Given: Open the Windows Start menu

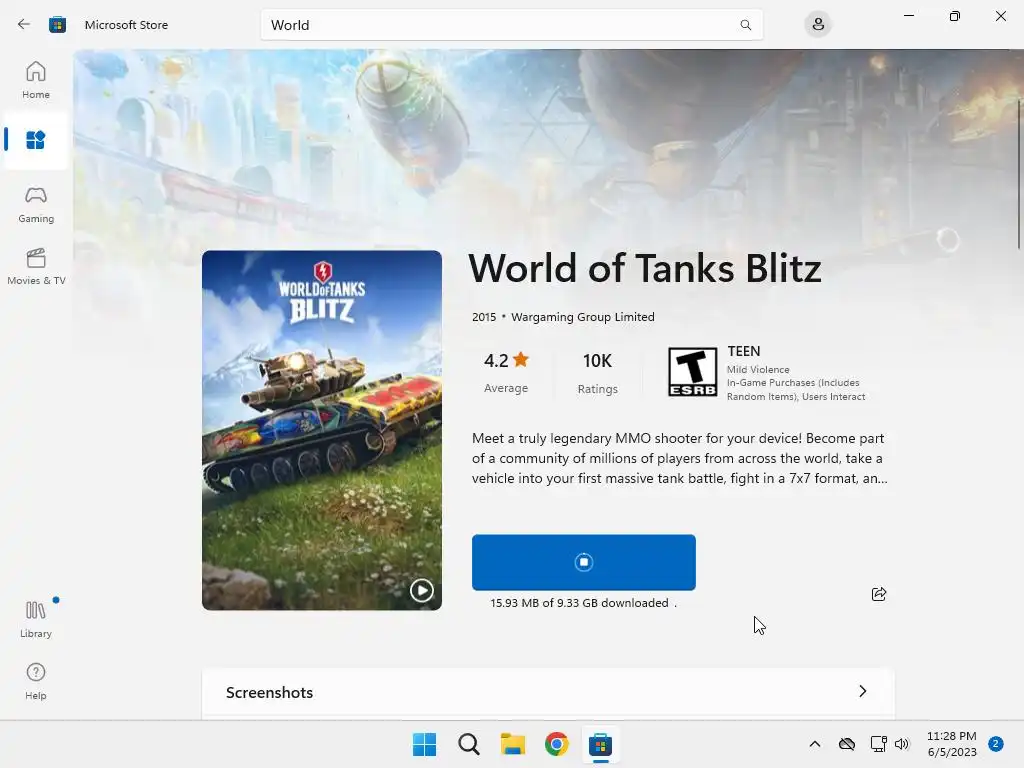Looking at the screenshot, I should pos(424,744).
